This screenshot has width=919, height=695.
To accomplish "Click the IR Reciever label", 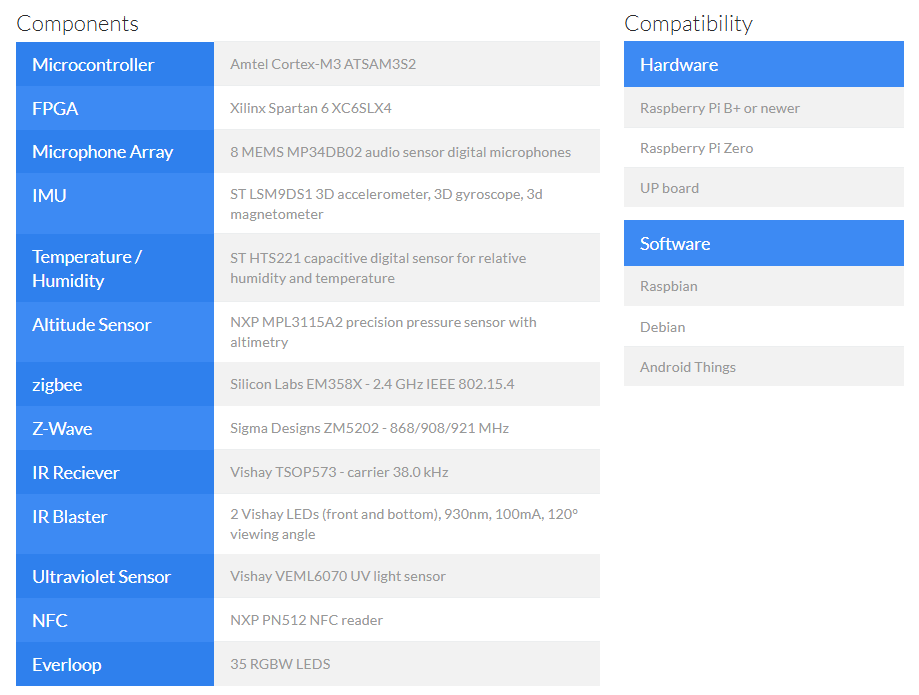I will [x=75, y=473].
